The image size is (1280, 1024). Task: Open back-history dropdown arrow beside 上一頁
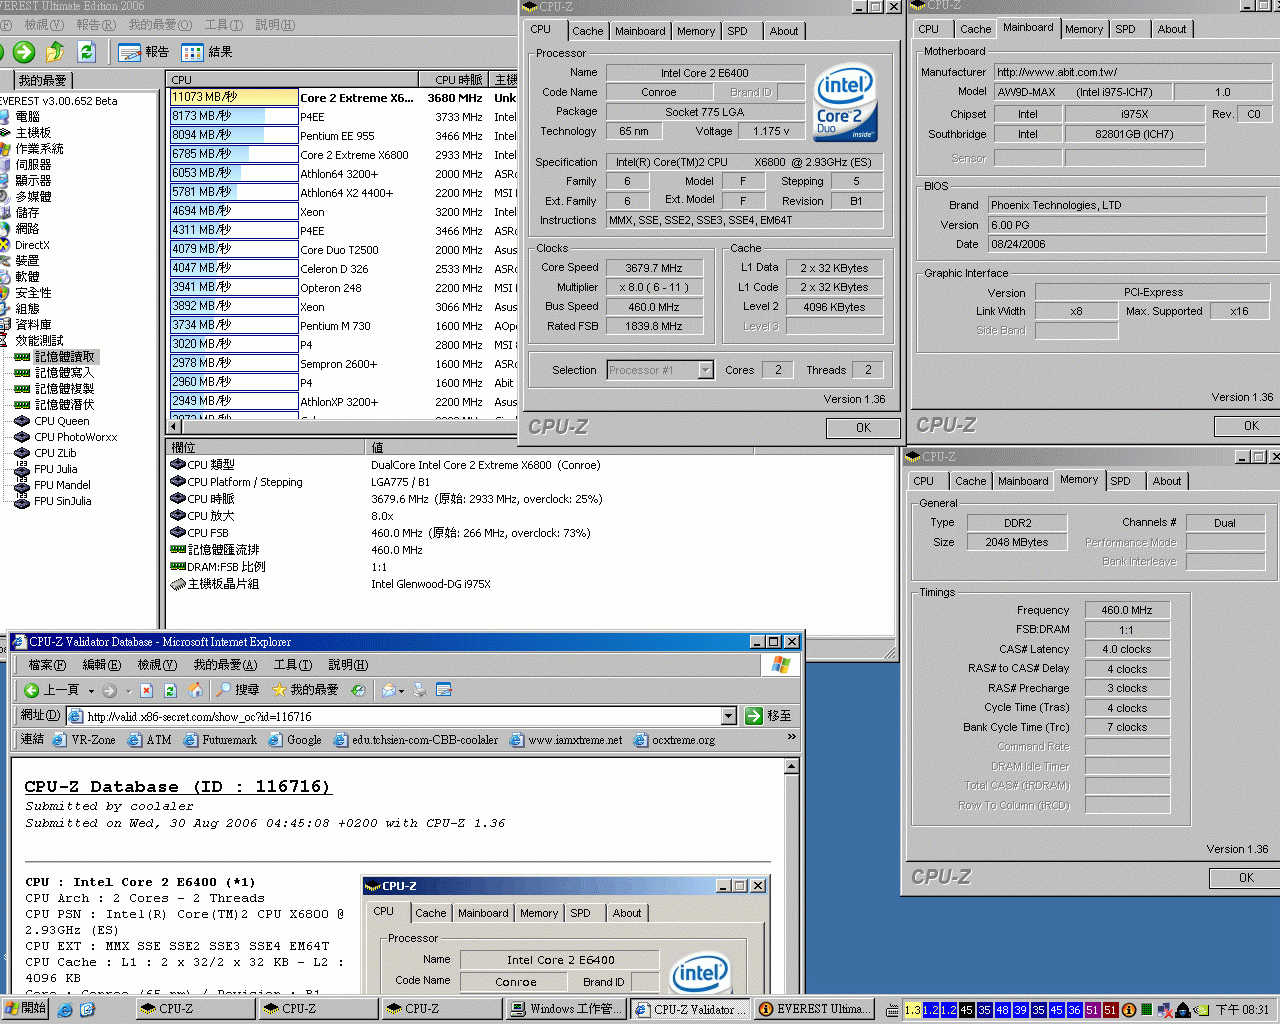pos(91,691)
